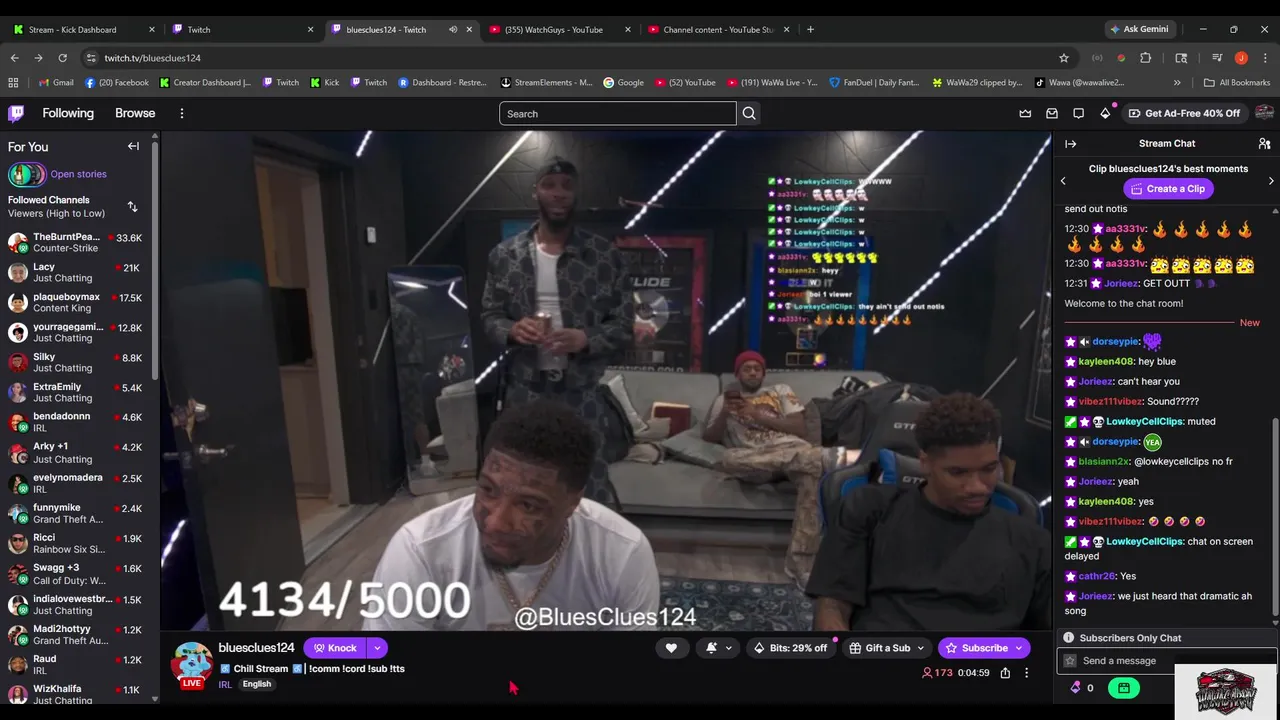Click the Create a Clip button
The image size is (1280, 720).
[x=1167, y=189]
